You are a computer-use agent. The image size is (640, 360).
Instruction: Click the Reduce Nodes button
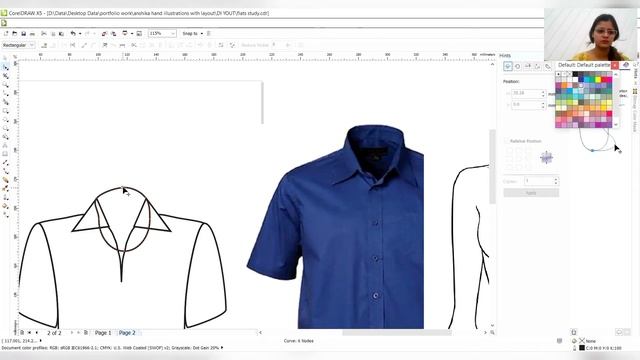click(255, 45)
